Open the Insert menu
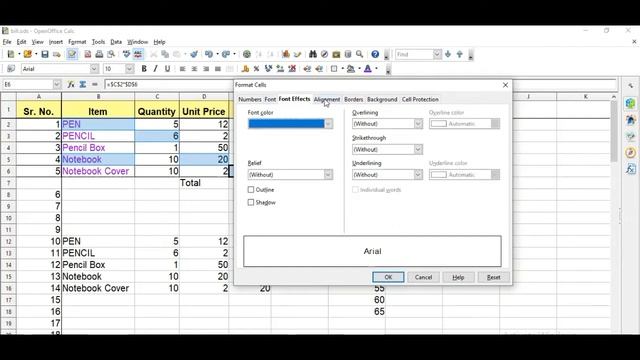 pos(56,42)
